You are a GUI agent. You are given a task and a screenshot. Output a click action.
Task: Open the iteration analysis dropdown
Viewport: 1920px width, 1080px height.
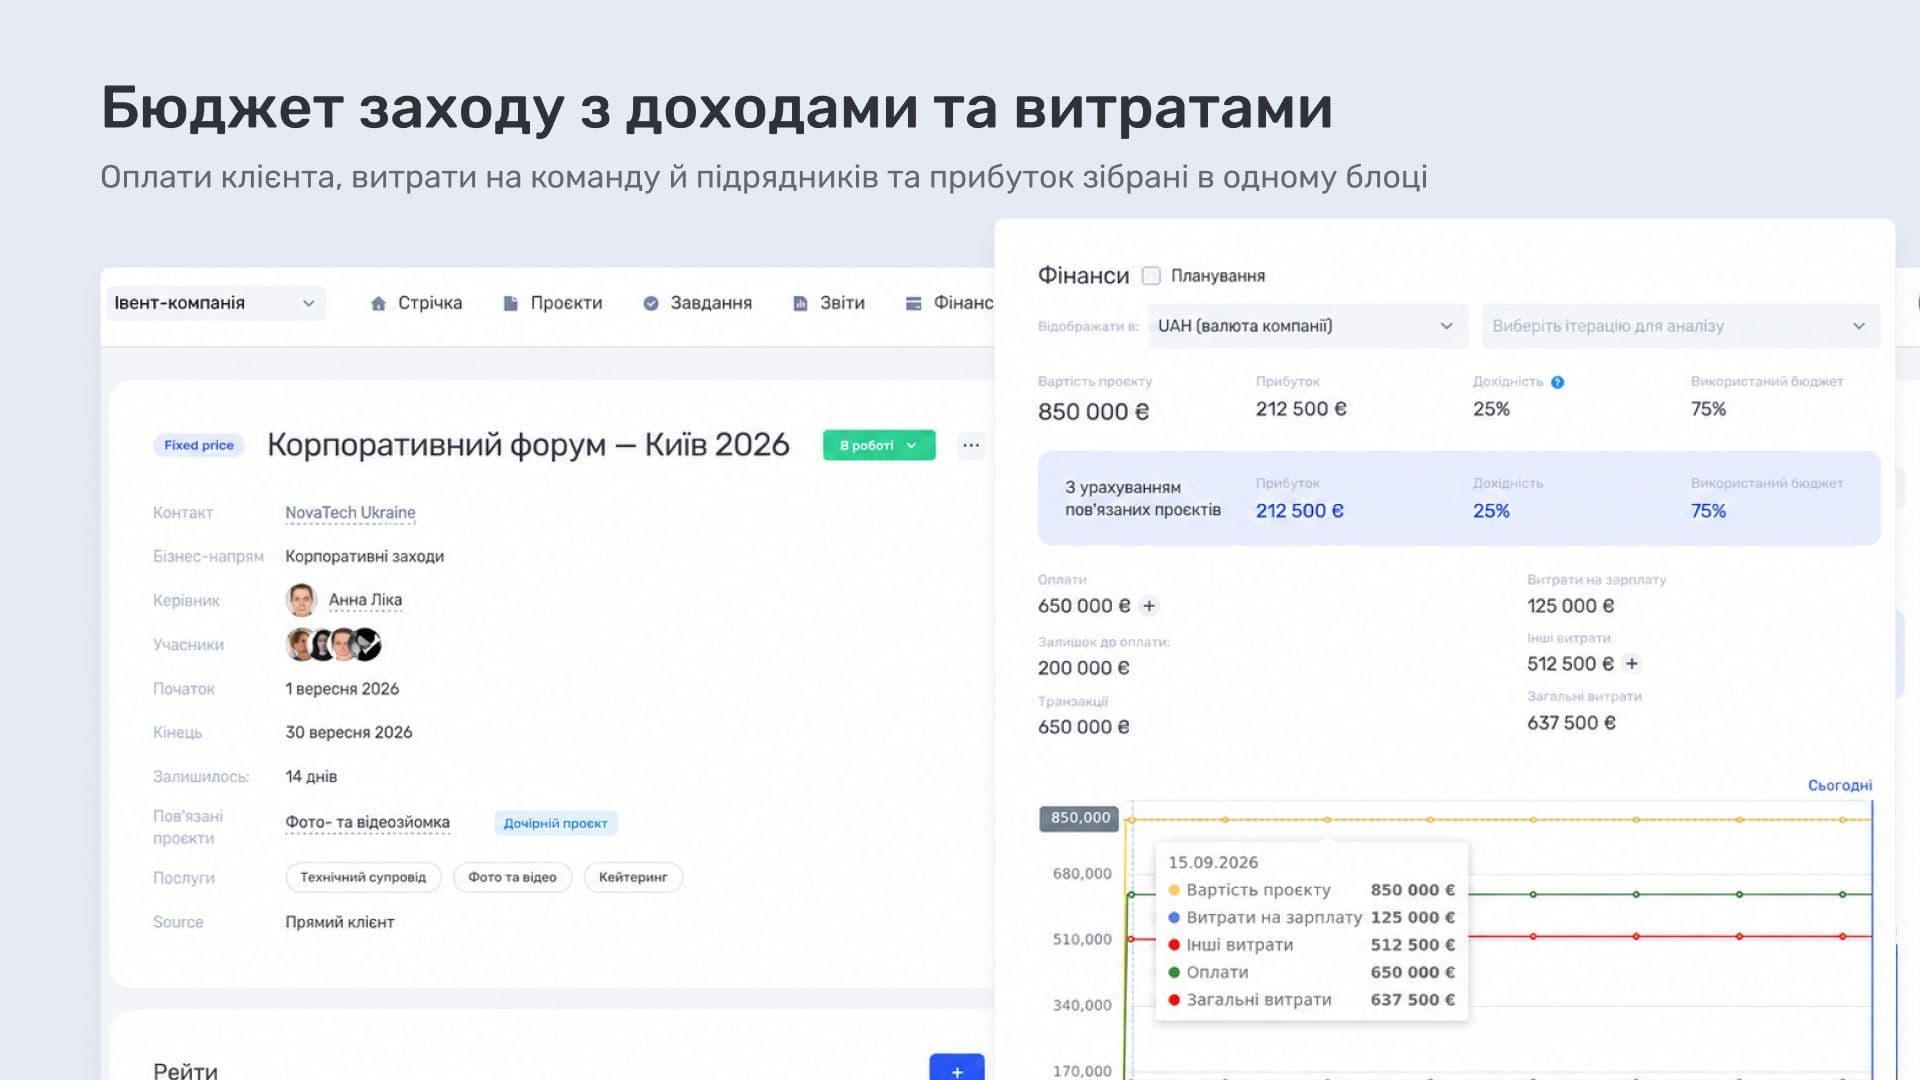1681,326
